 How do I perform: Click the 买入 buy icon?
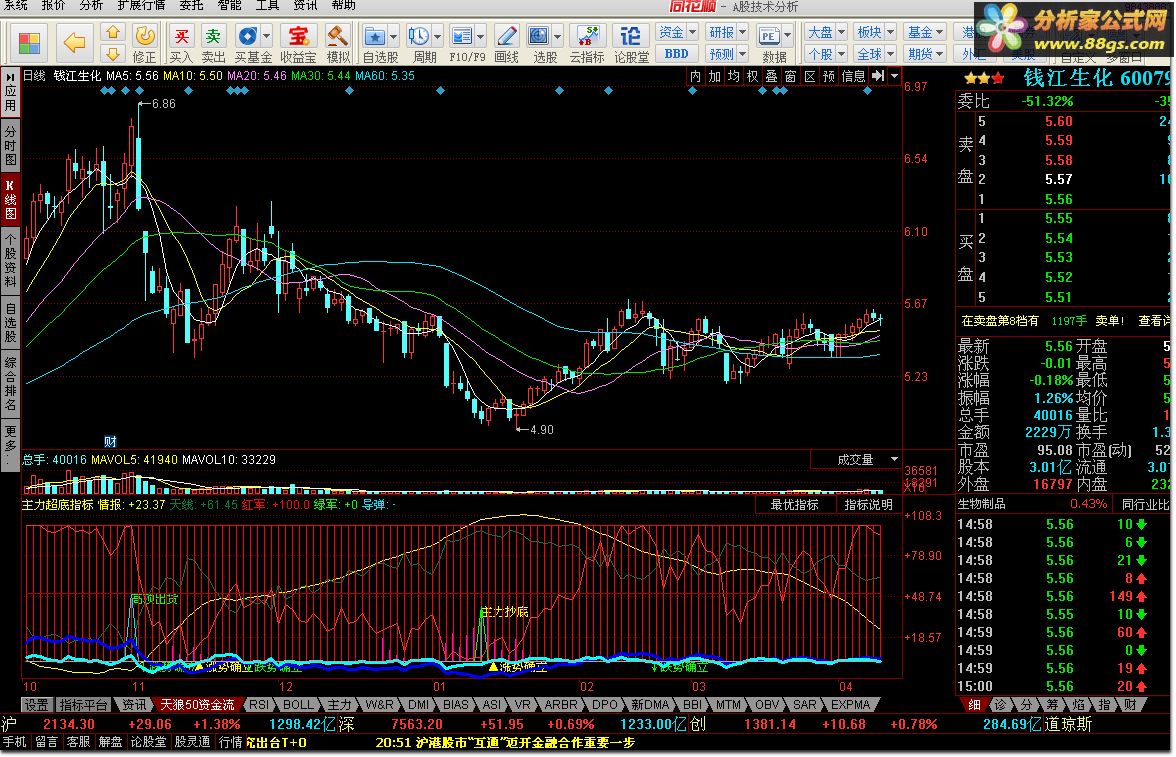point(181,43)
